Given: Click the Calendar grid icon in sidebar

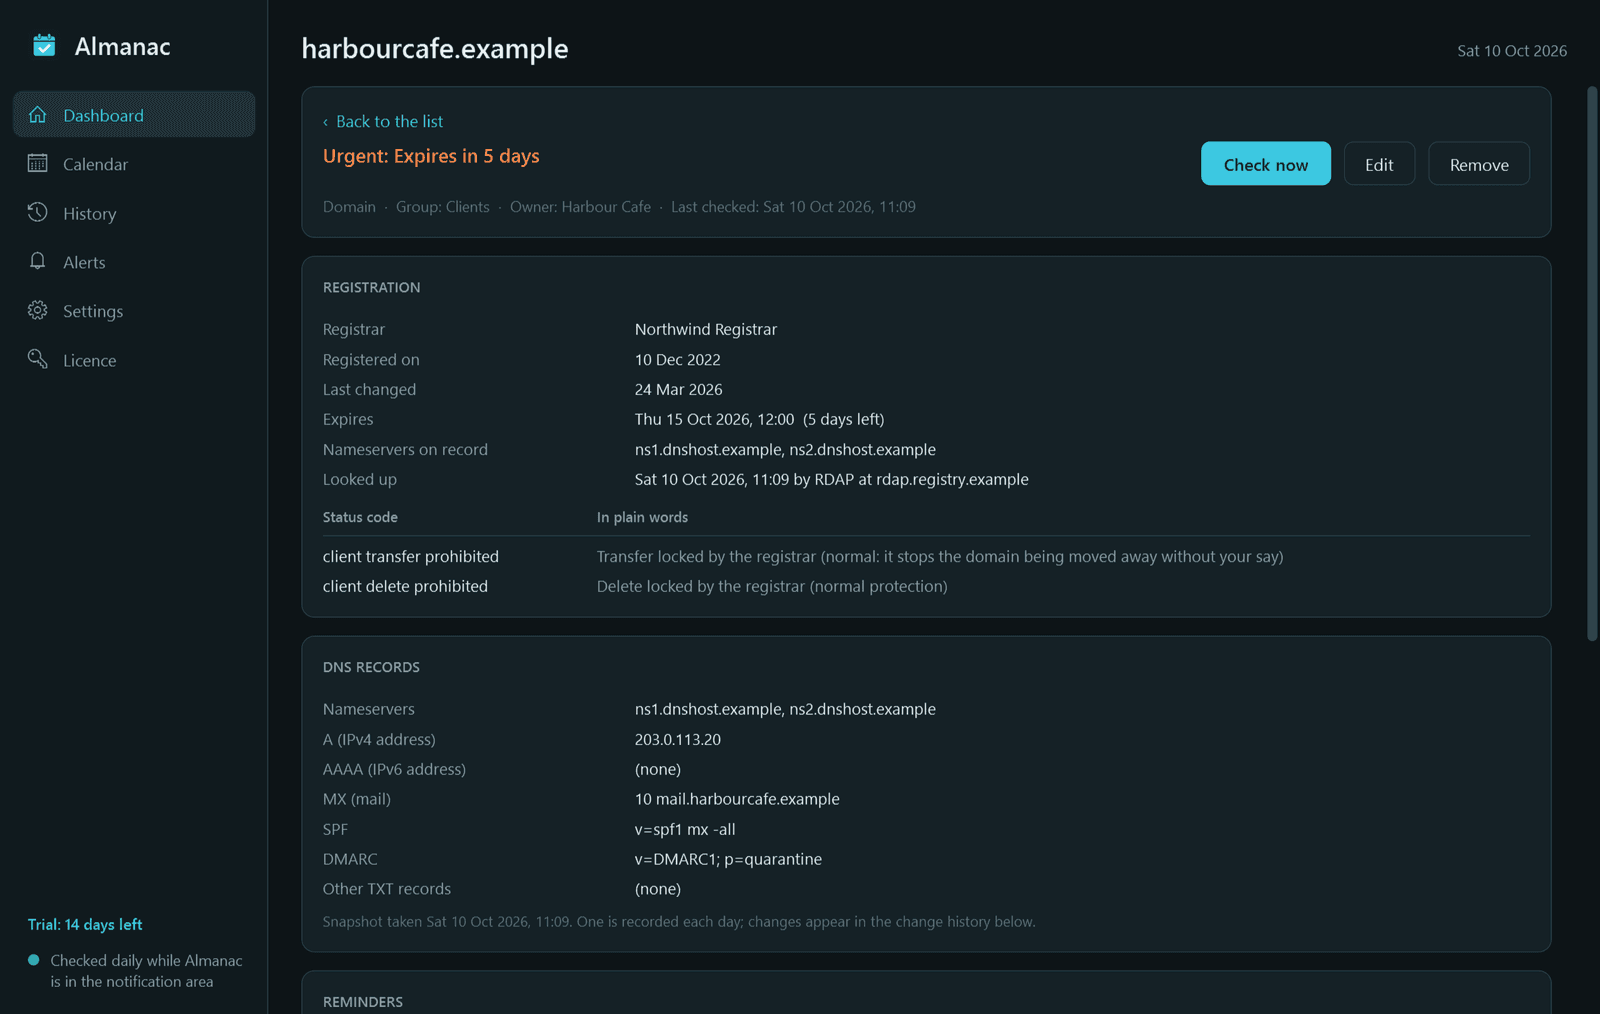Looking at the screenshot, I should pos(38,163).
